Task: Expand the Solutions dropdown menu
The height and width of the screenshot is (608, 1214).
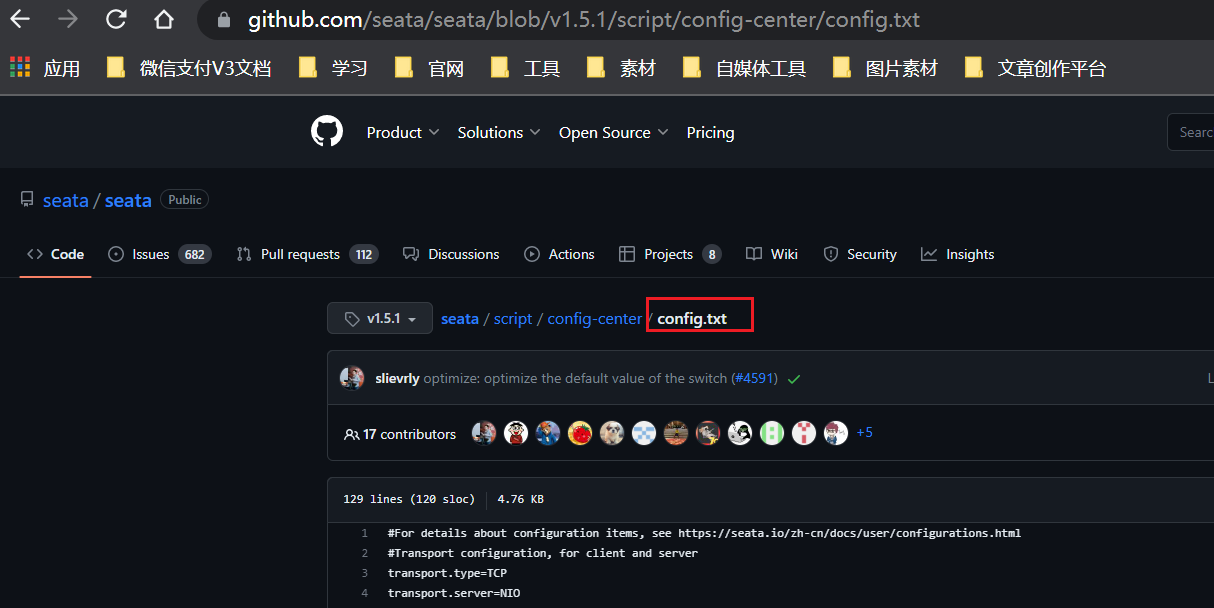Action: pos(499,132)
